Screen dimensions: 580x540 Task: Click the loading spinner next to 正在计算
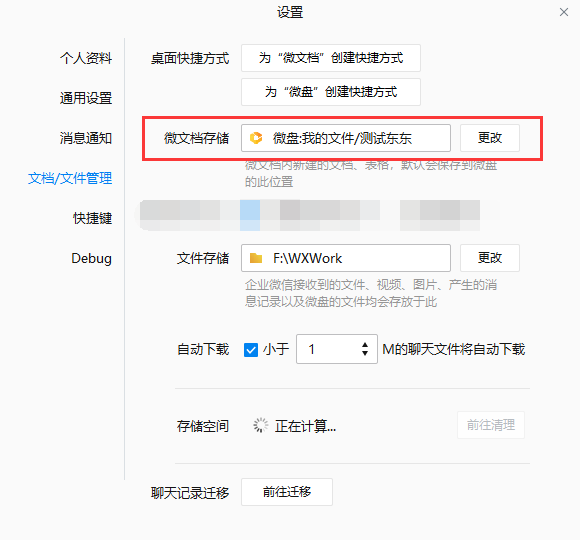click(261, 425)
